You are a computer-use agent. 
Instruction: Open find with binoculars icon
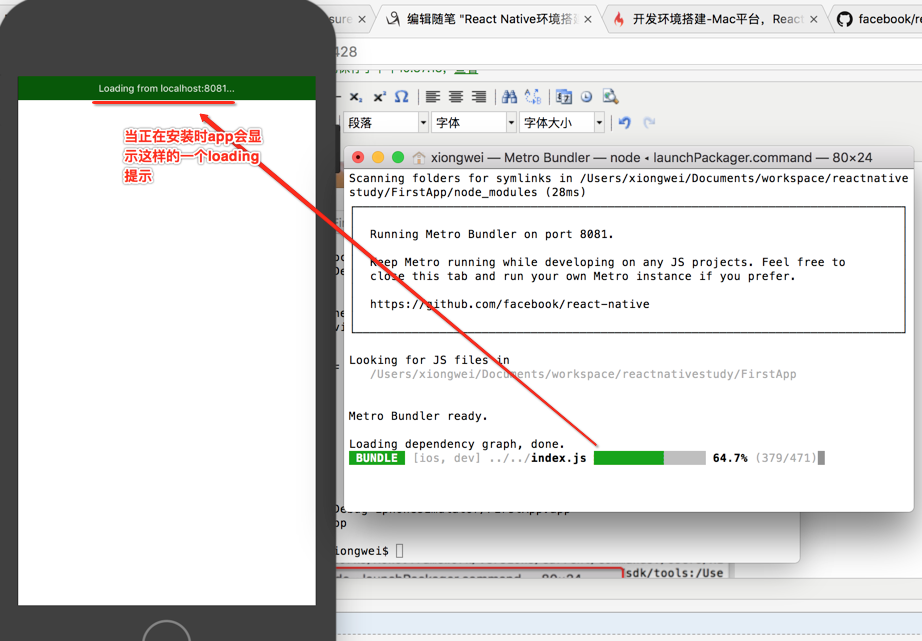point(510,97)
